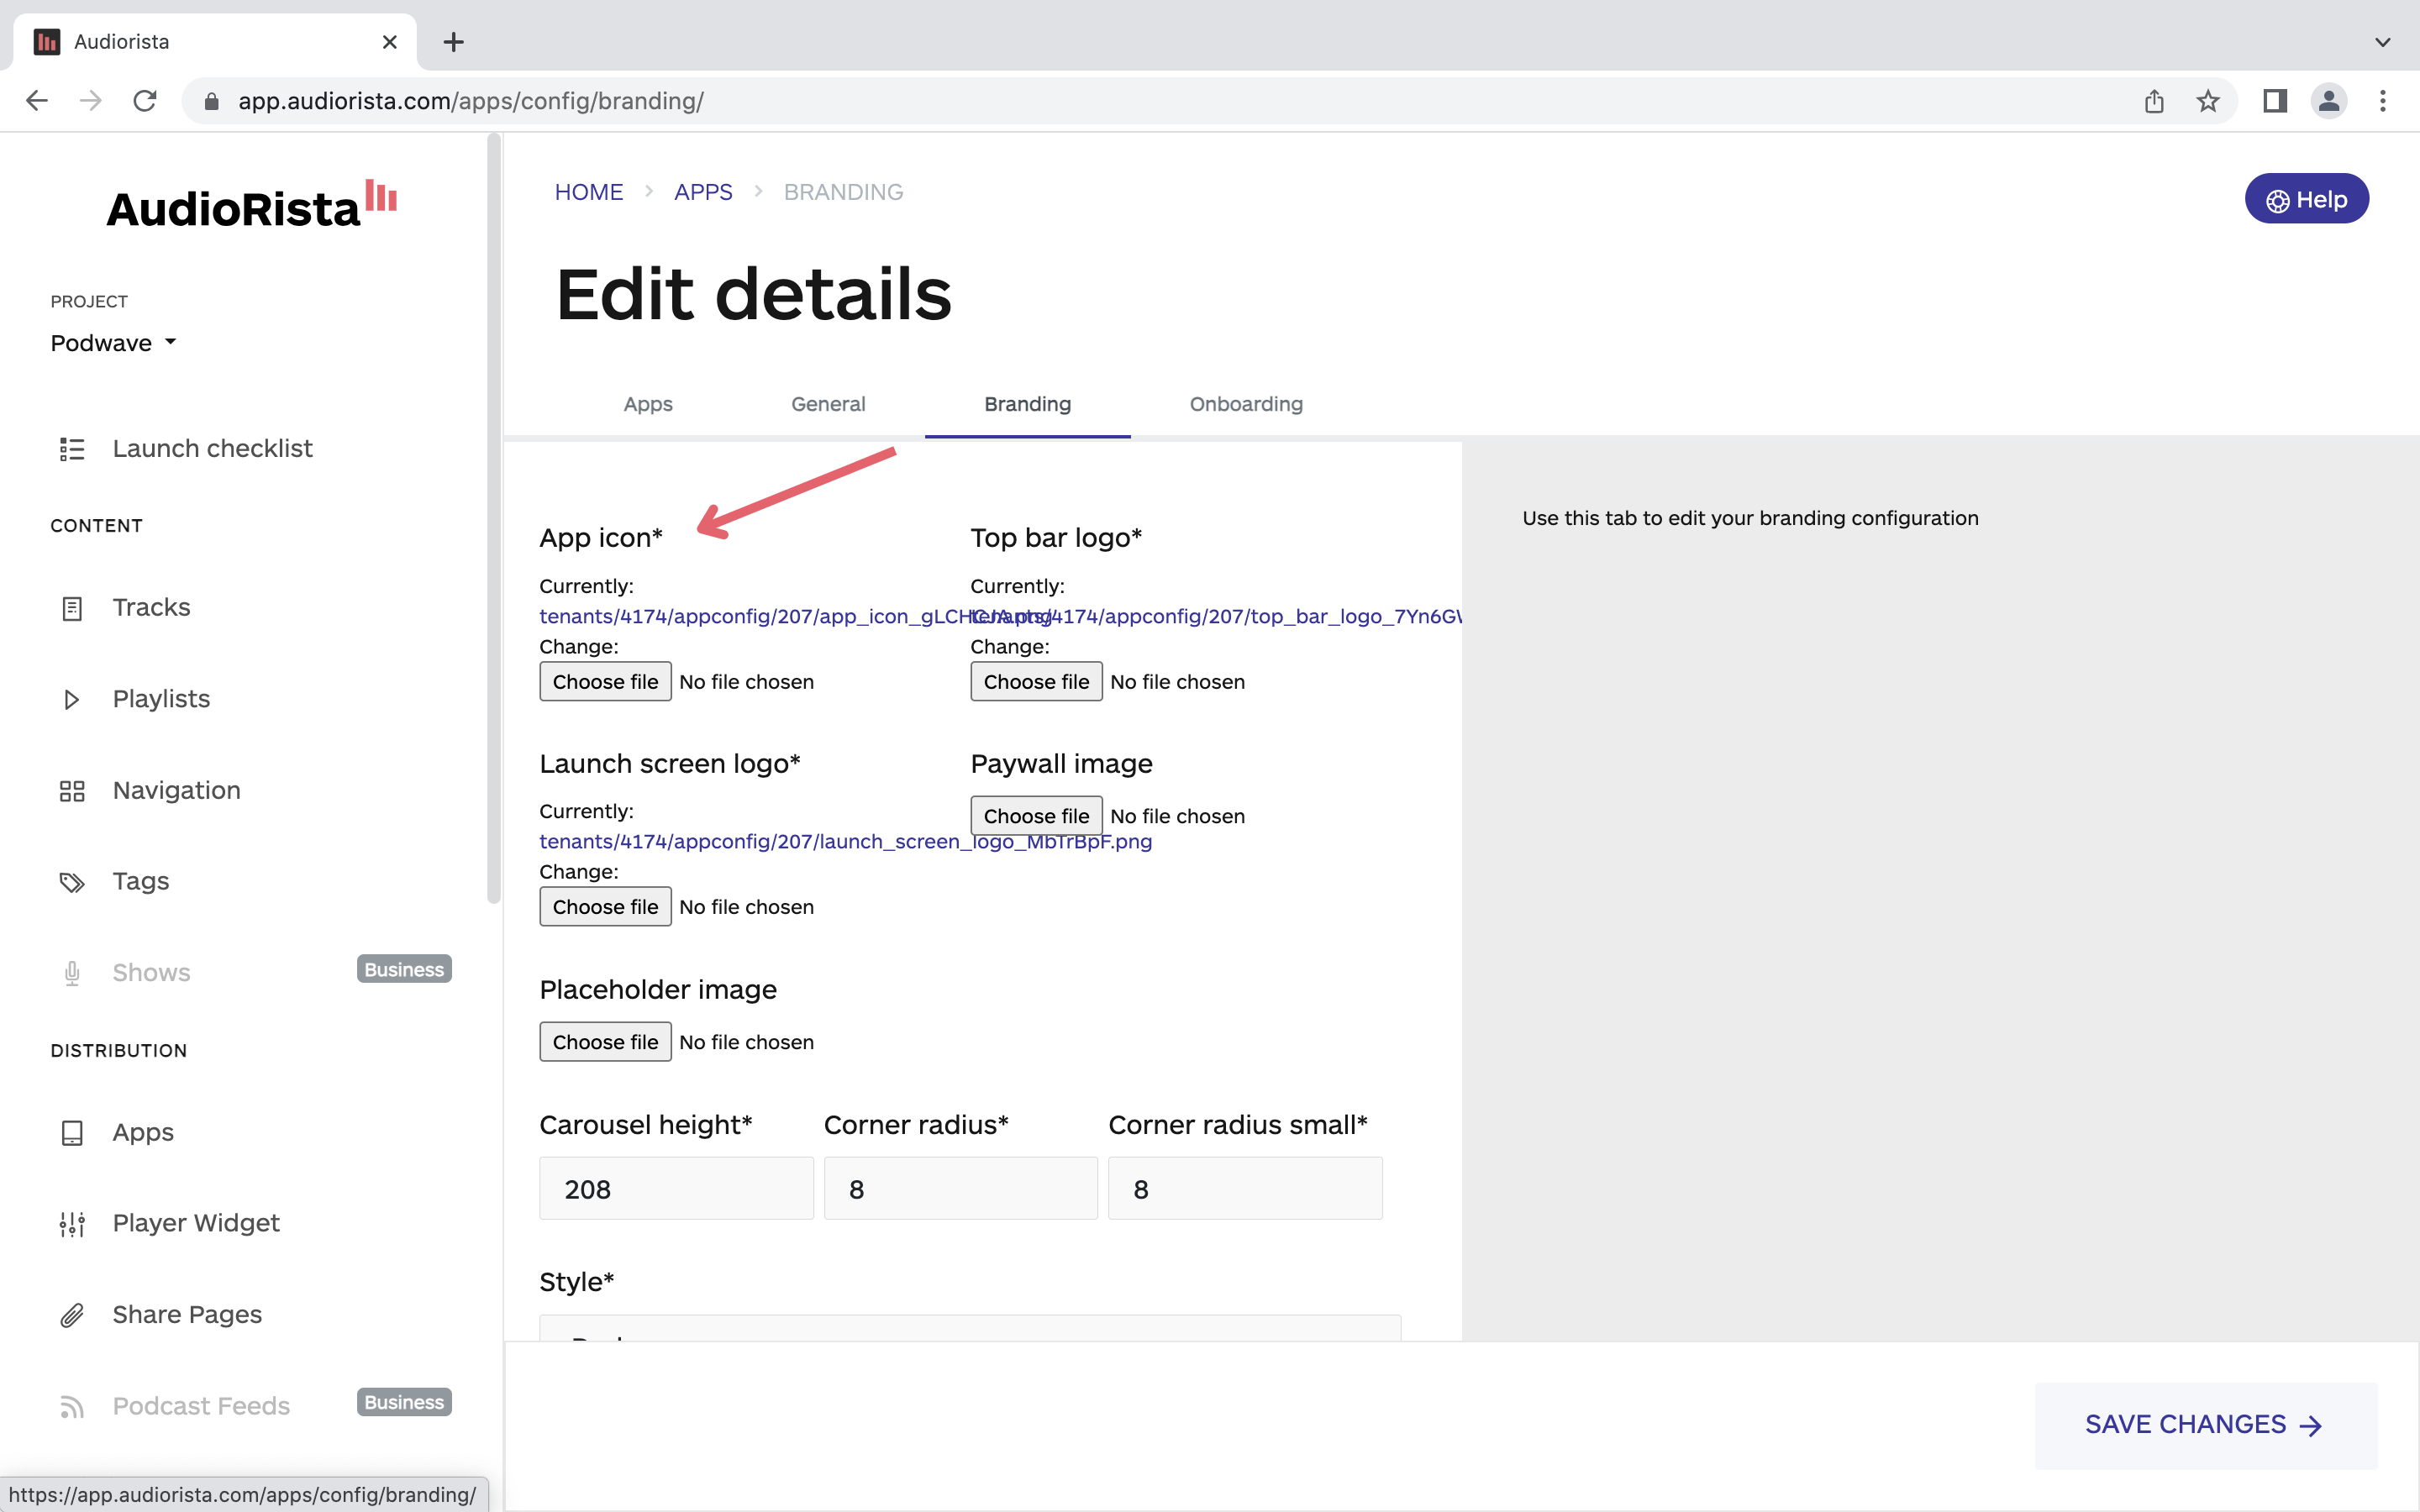Click the sidebar vertical scrollbar
Screen dimensions: 2420x1512
(494, 520)
